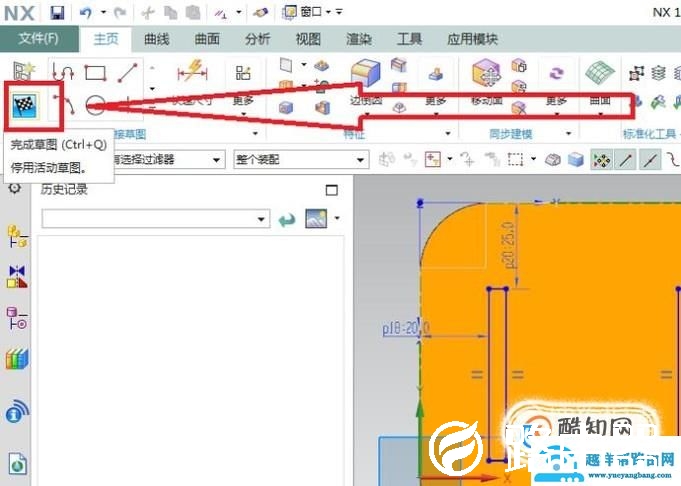Click the surface mesh 曲面 icon

pos(600,72)
